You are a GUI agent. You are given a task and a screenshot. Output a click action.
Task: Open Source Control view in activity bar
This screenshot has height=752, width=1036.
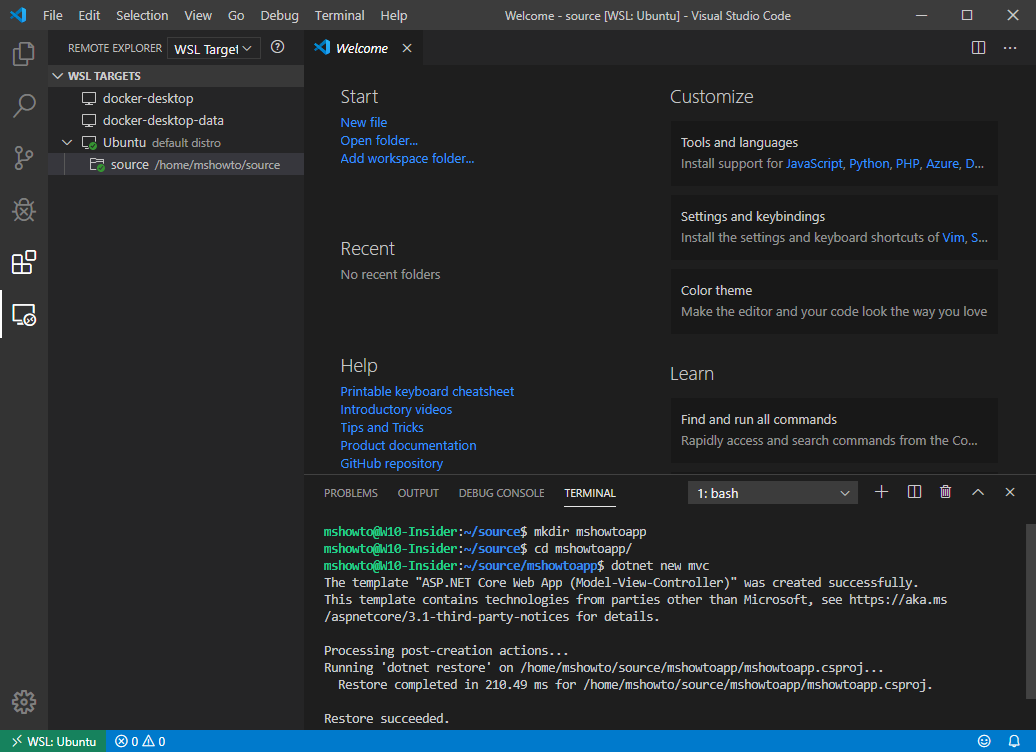24,158
